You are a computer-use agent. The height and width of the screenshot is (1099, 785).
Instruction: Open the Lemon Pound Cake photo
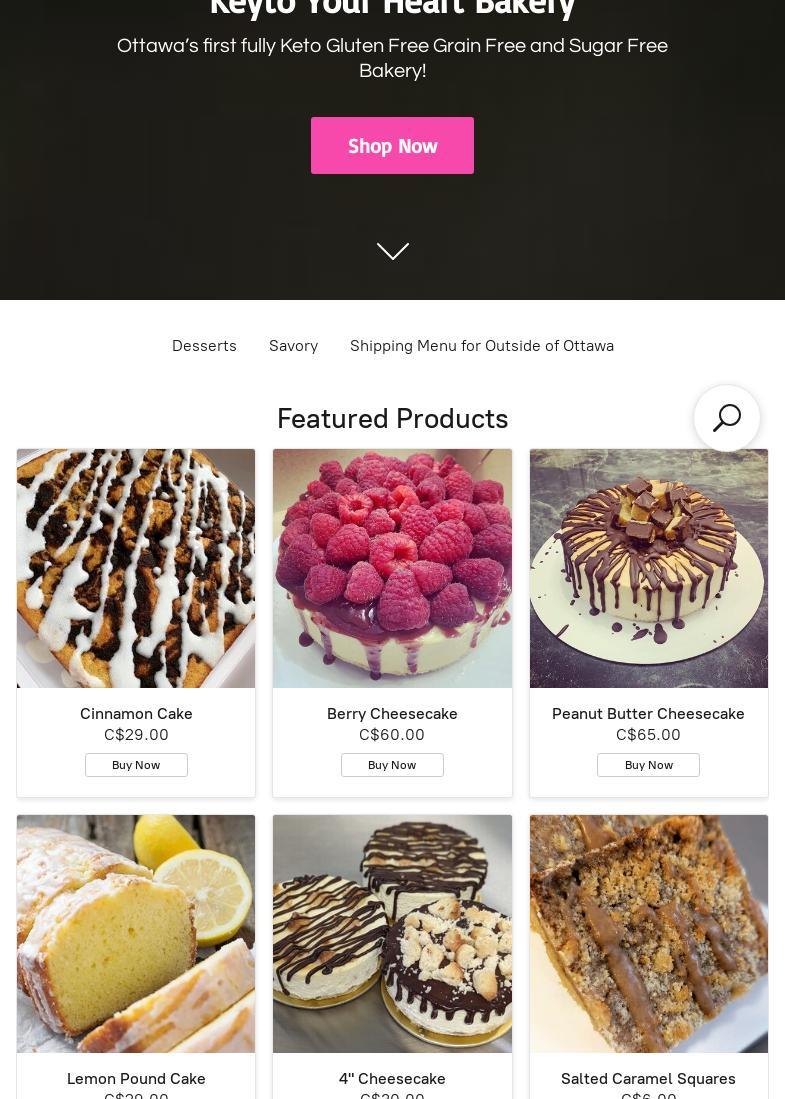point(136,933)
